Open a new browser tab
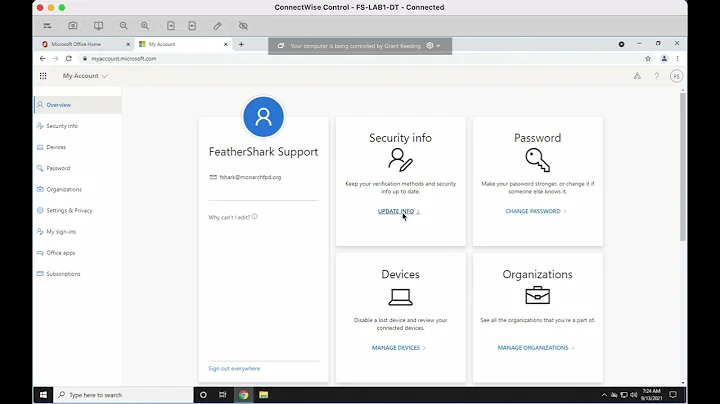The image size is (720, 404). coord(241,45)
